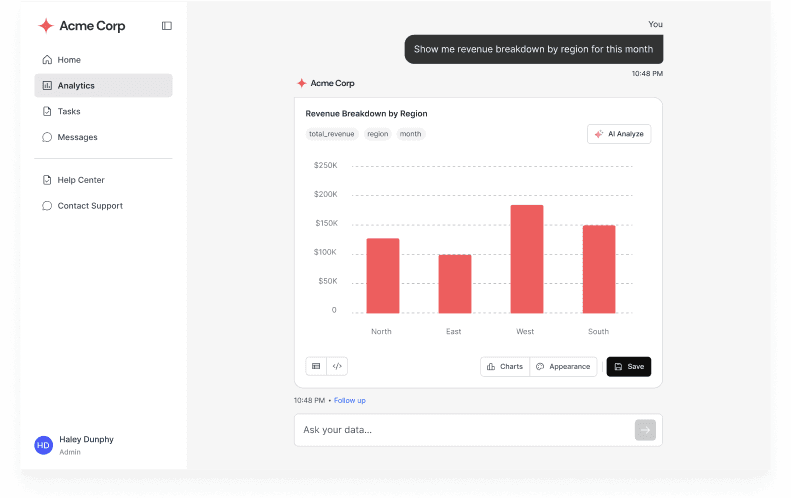Click the South revenue bar

[x=599, y=269]
